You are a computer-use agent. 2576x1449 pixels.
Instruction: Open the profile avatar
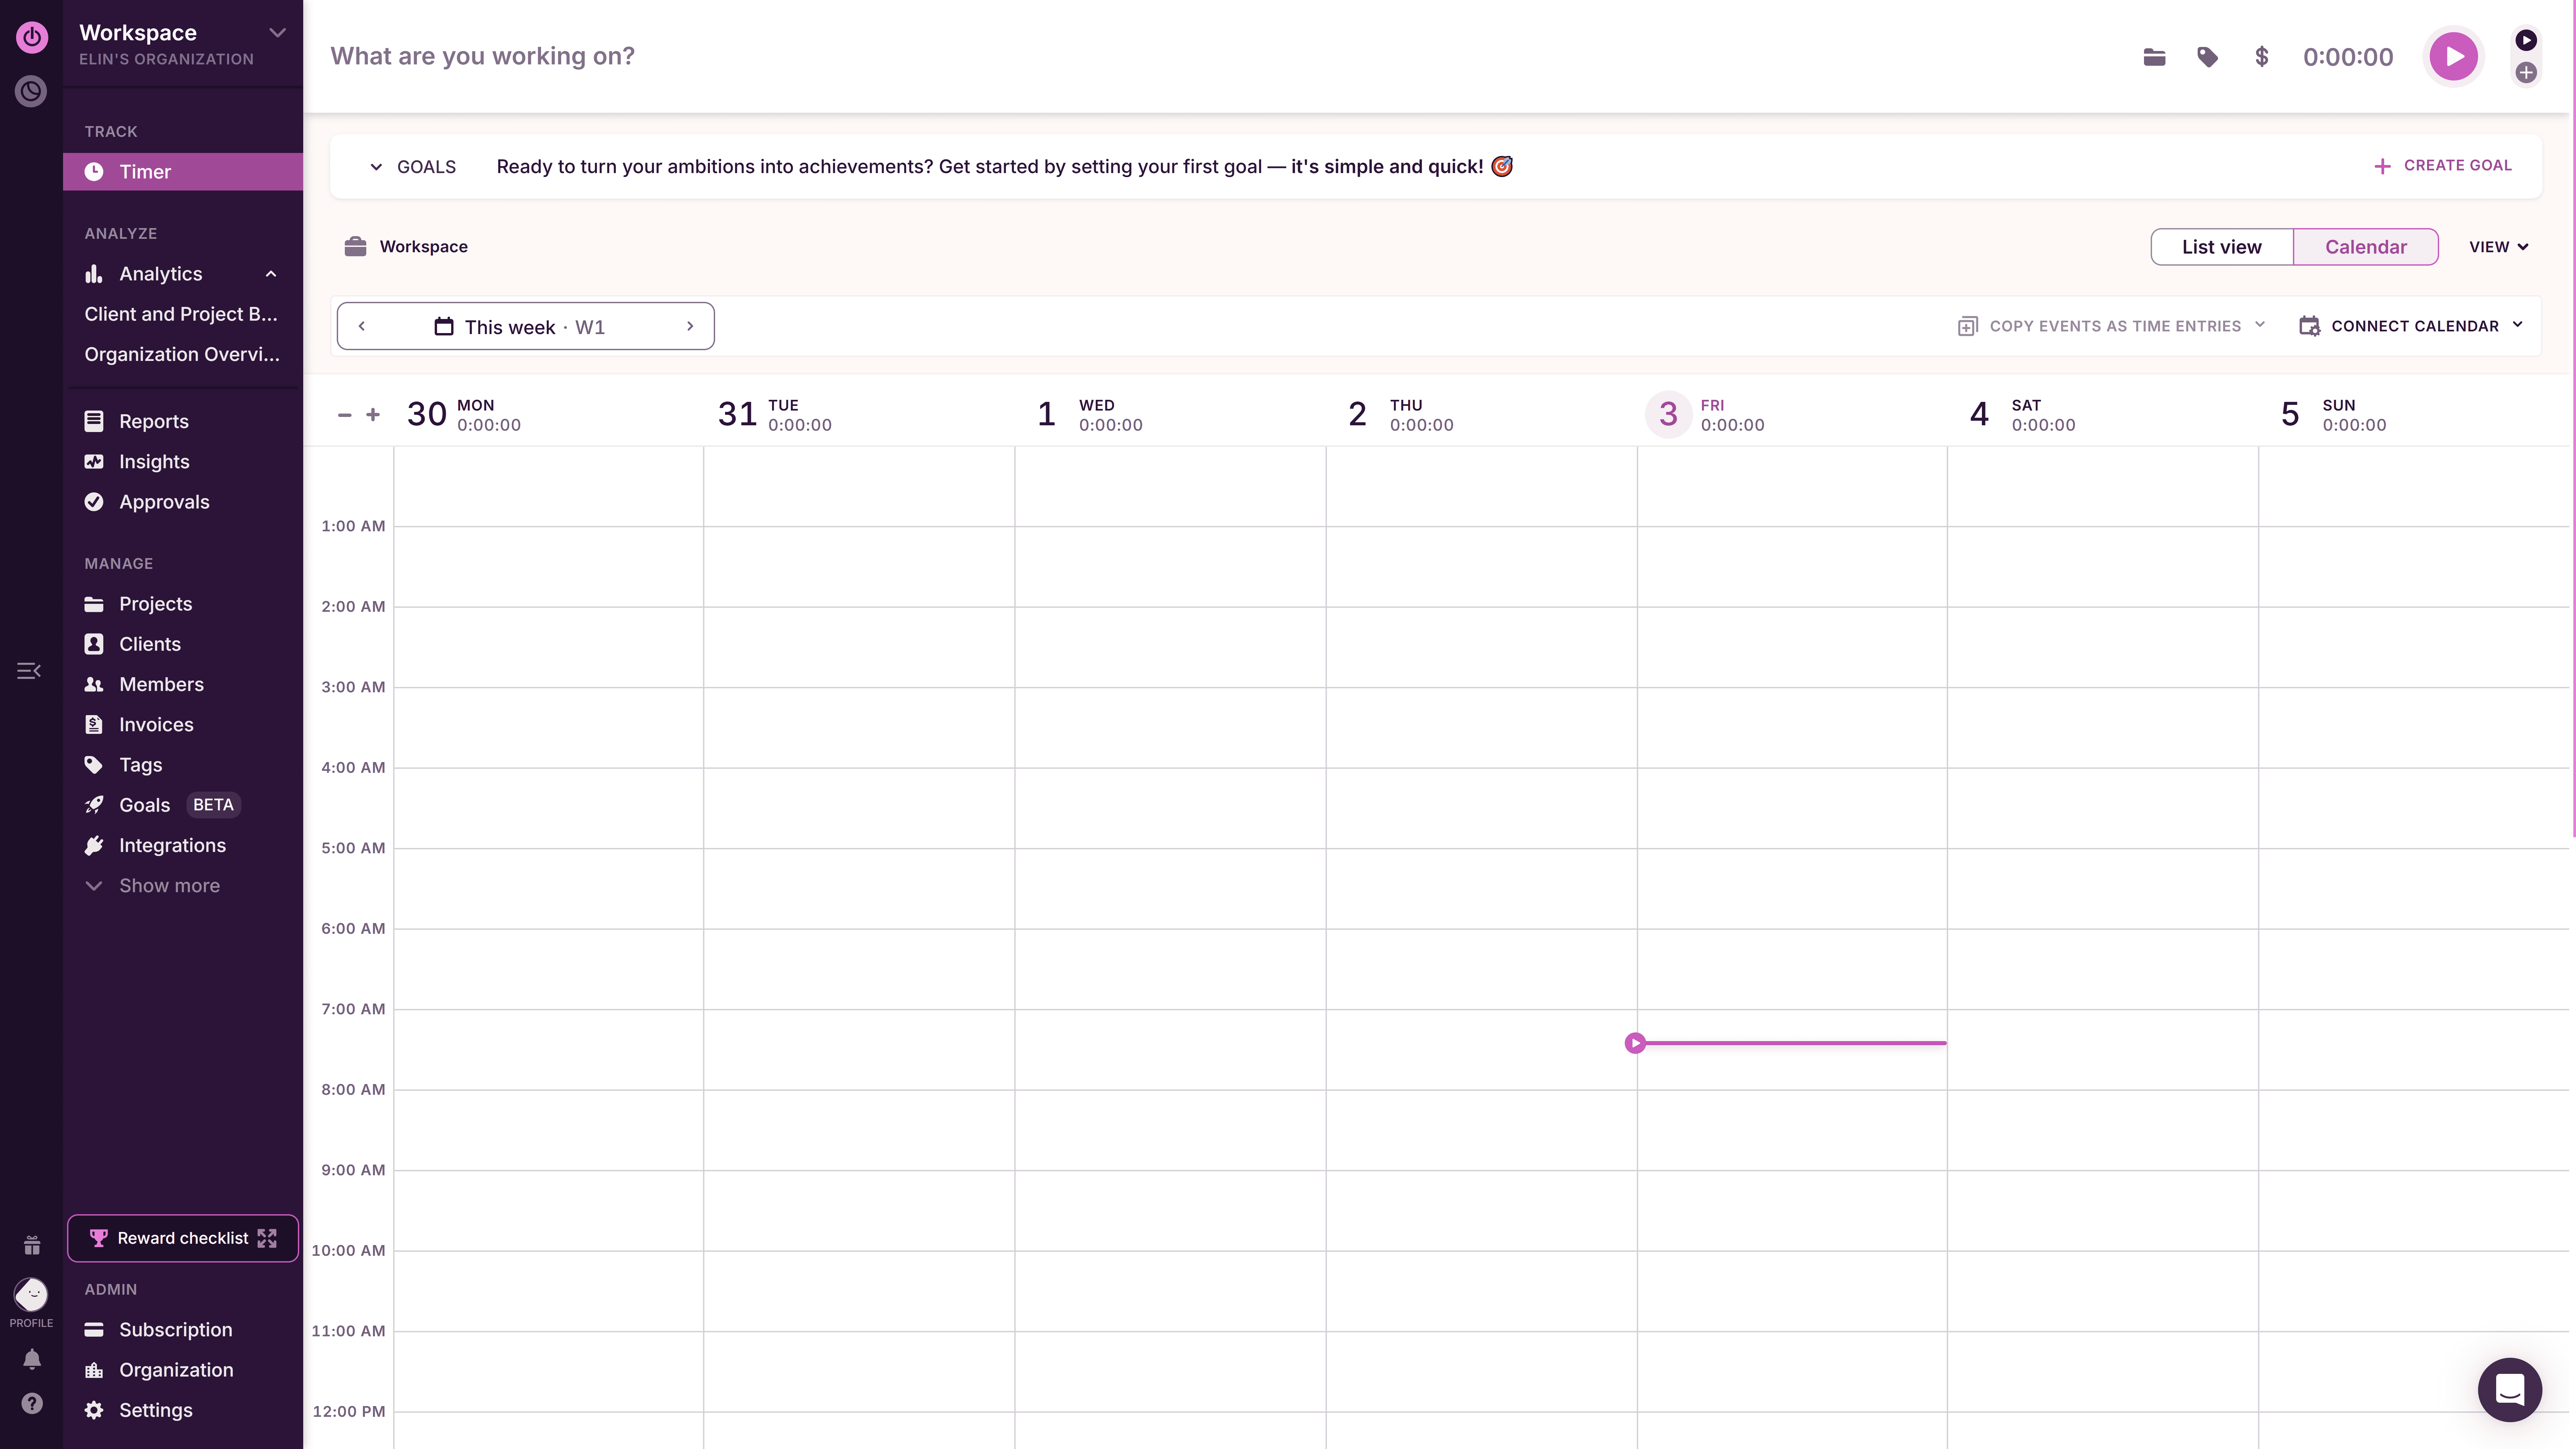[x=31, y=1295]
